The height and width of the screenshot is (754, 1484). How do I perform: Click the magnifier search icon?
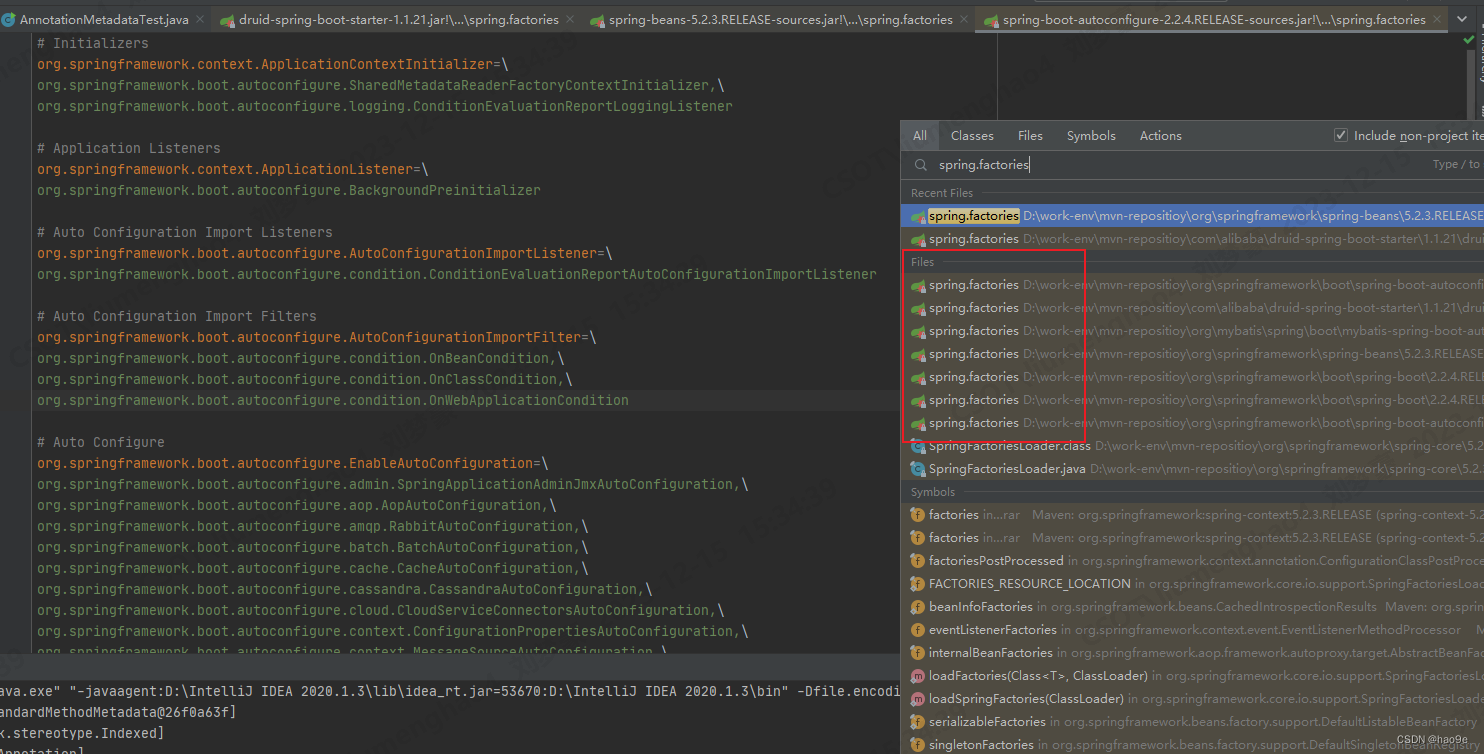(920, 165)
